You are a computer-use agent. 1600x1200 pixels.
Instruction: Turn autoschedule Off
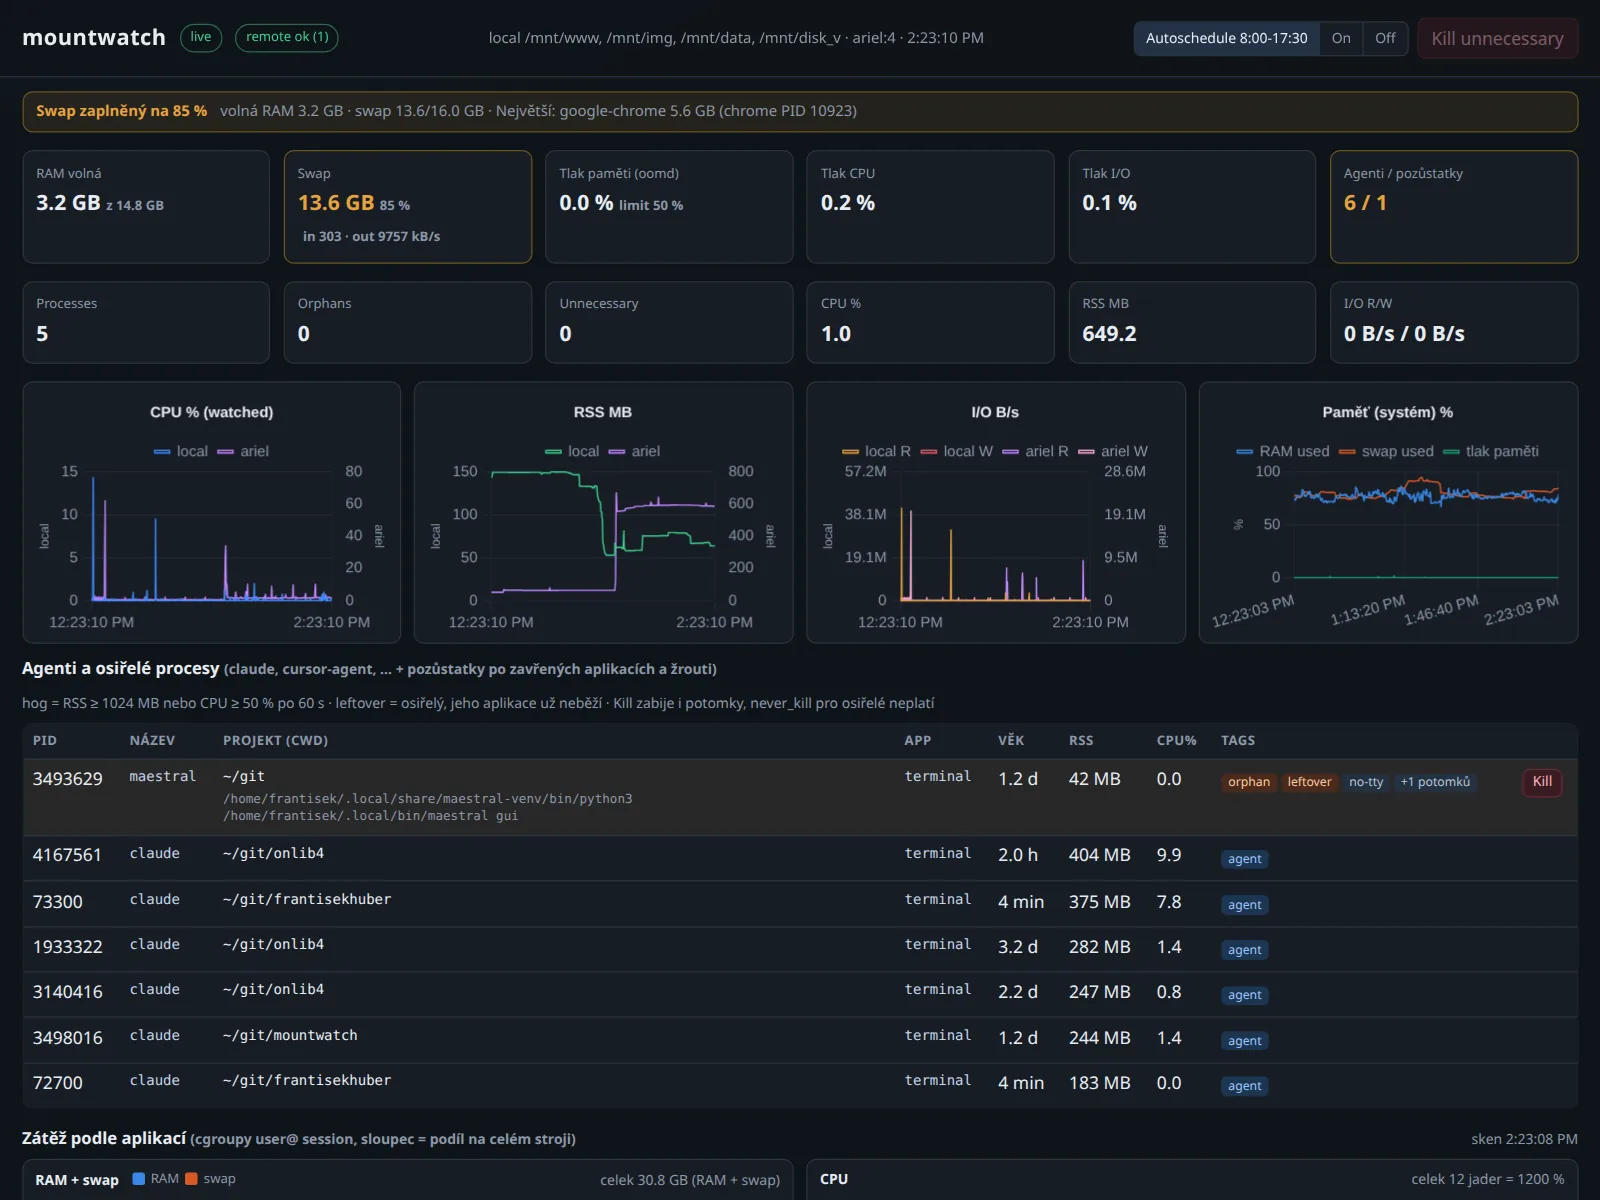[x=1385, y=38]
